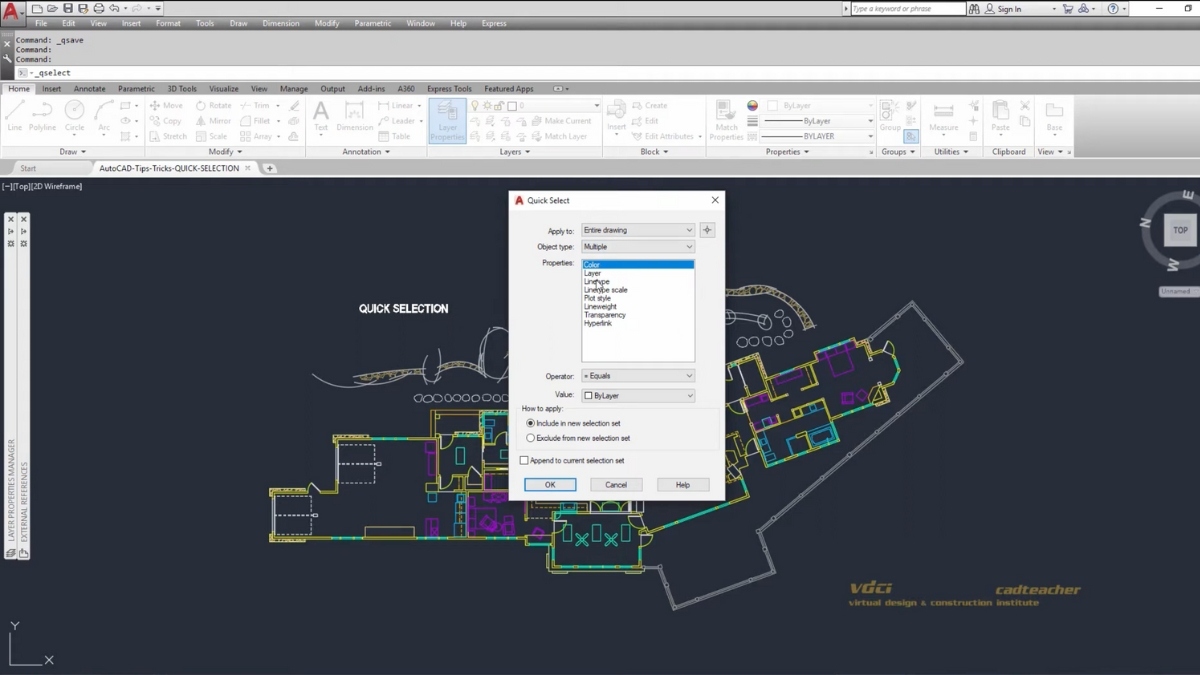This screenshot has height=675, width=1200.
Task: Select the Text tool in Annotation panel
Action: click(x=321, y=116)
